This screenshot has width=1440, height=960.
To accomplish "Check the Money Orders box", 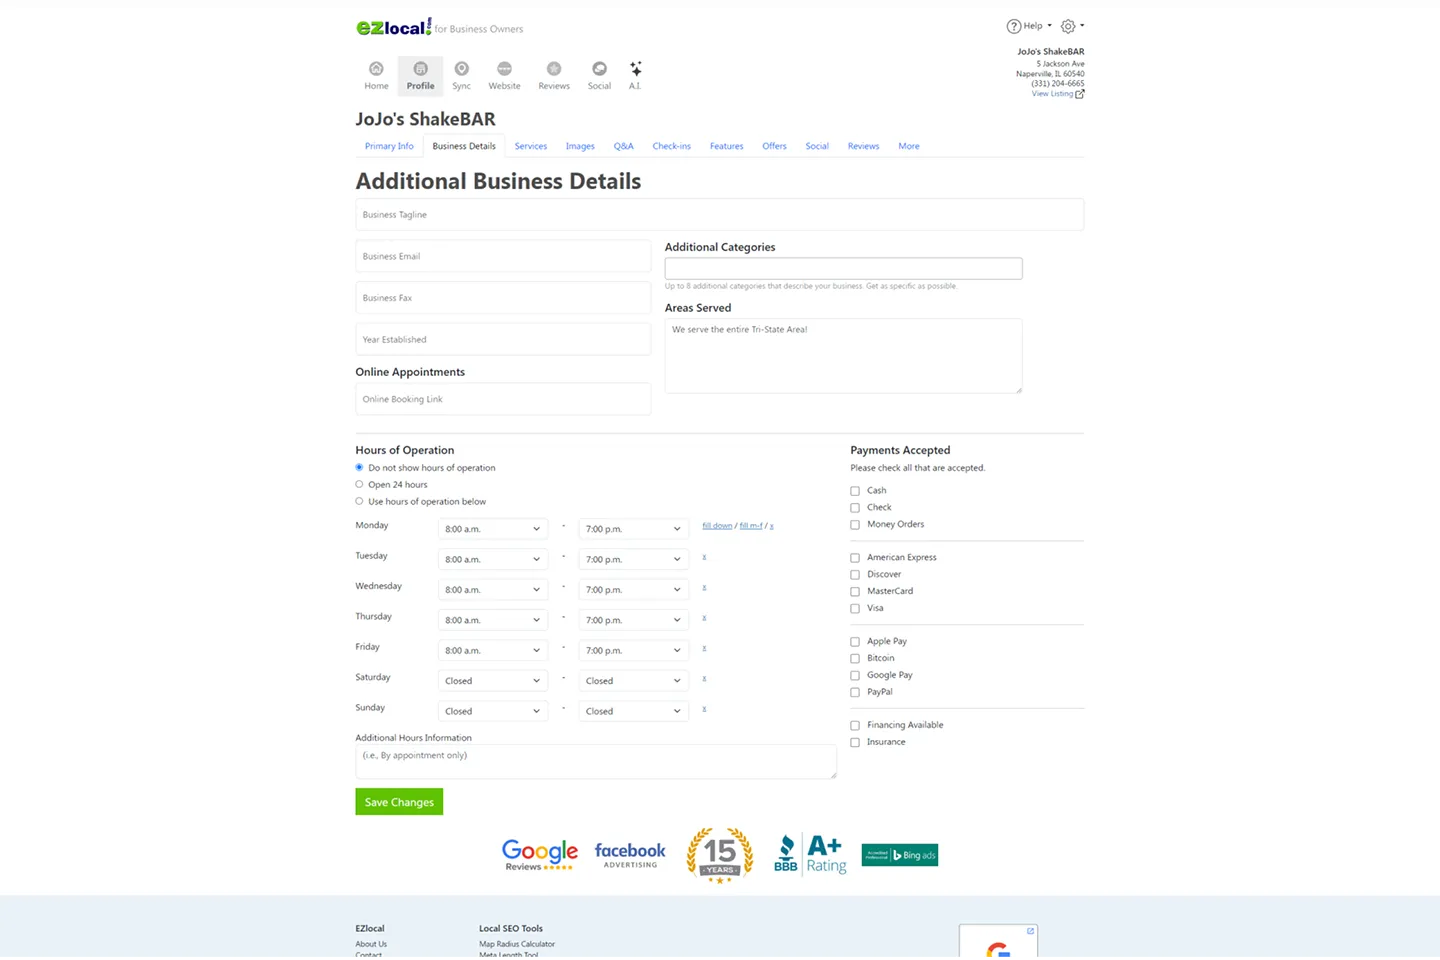I will [x=855, y=525].
